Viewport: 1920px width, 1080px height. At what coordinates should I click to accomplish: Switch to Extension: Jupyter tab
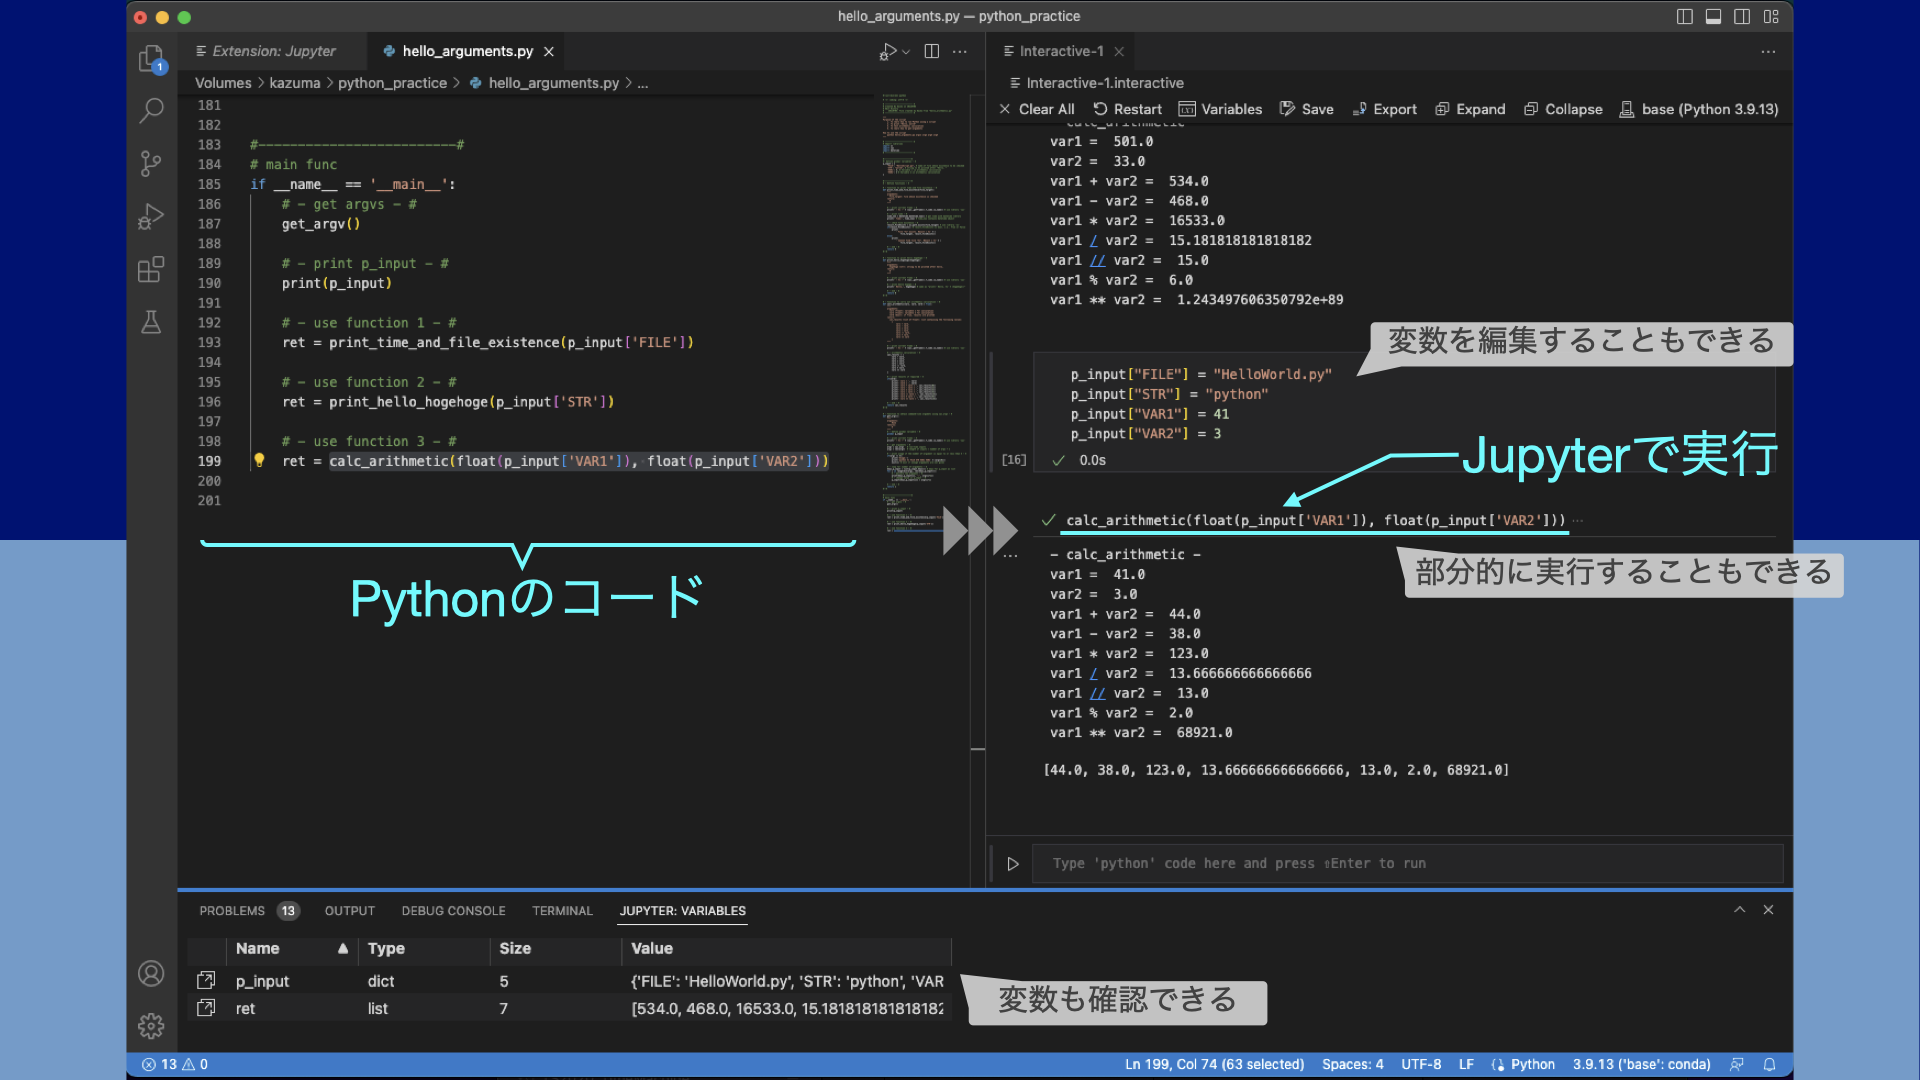click(273, 51)
